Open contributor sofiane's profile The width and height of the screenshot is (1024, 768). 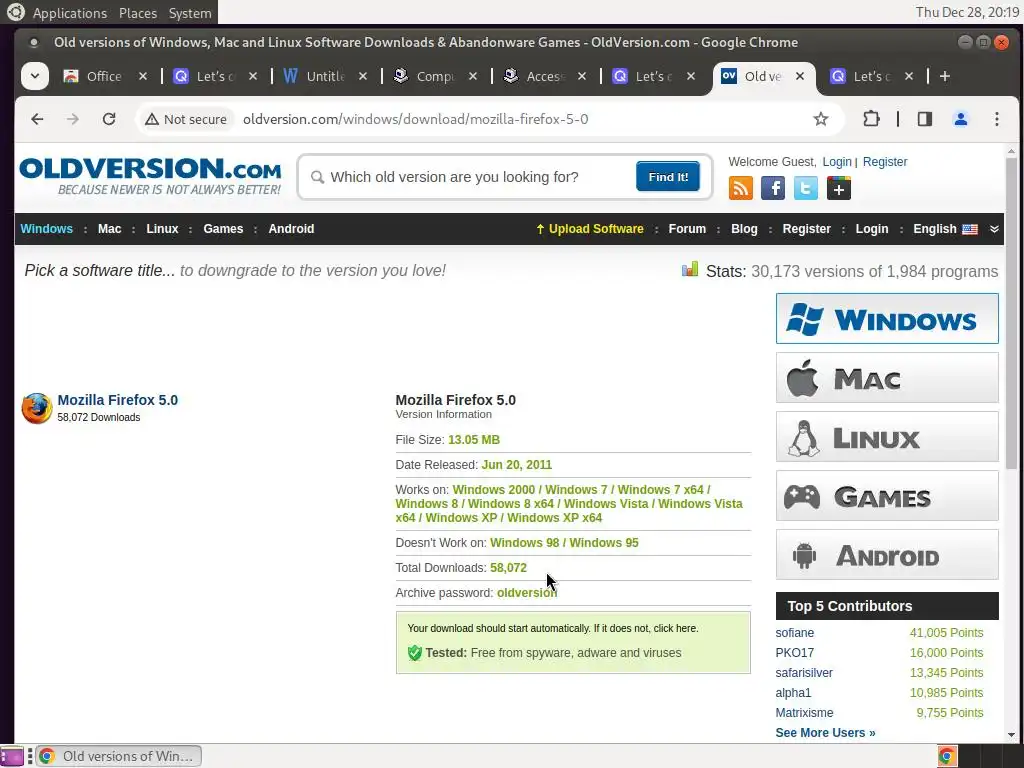point(795,633)
